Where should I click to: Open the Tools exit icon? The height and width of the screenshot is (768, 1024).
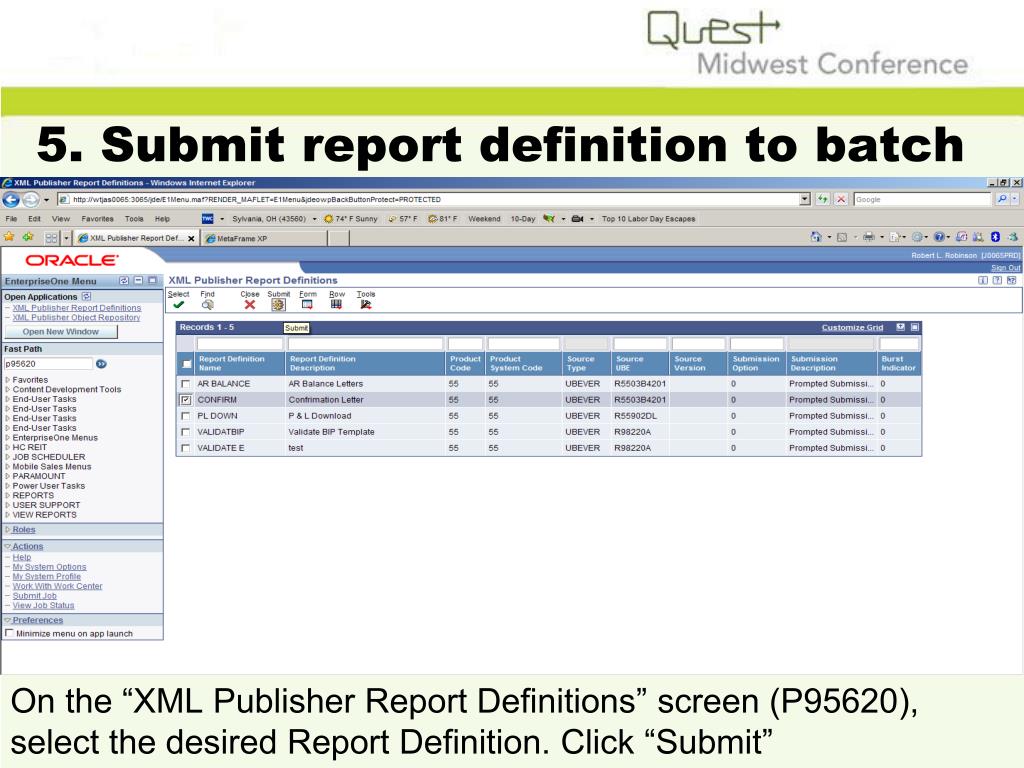[366, 305]
